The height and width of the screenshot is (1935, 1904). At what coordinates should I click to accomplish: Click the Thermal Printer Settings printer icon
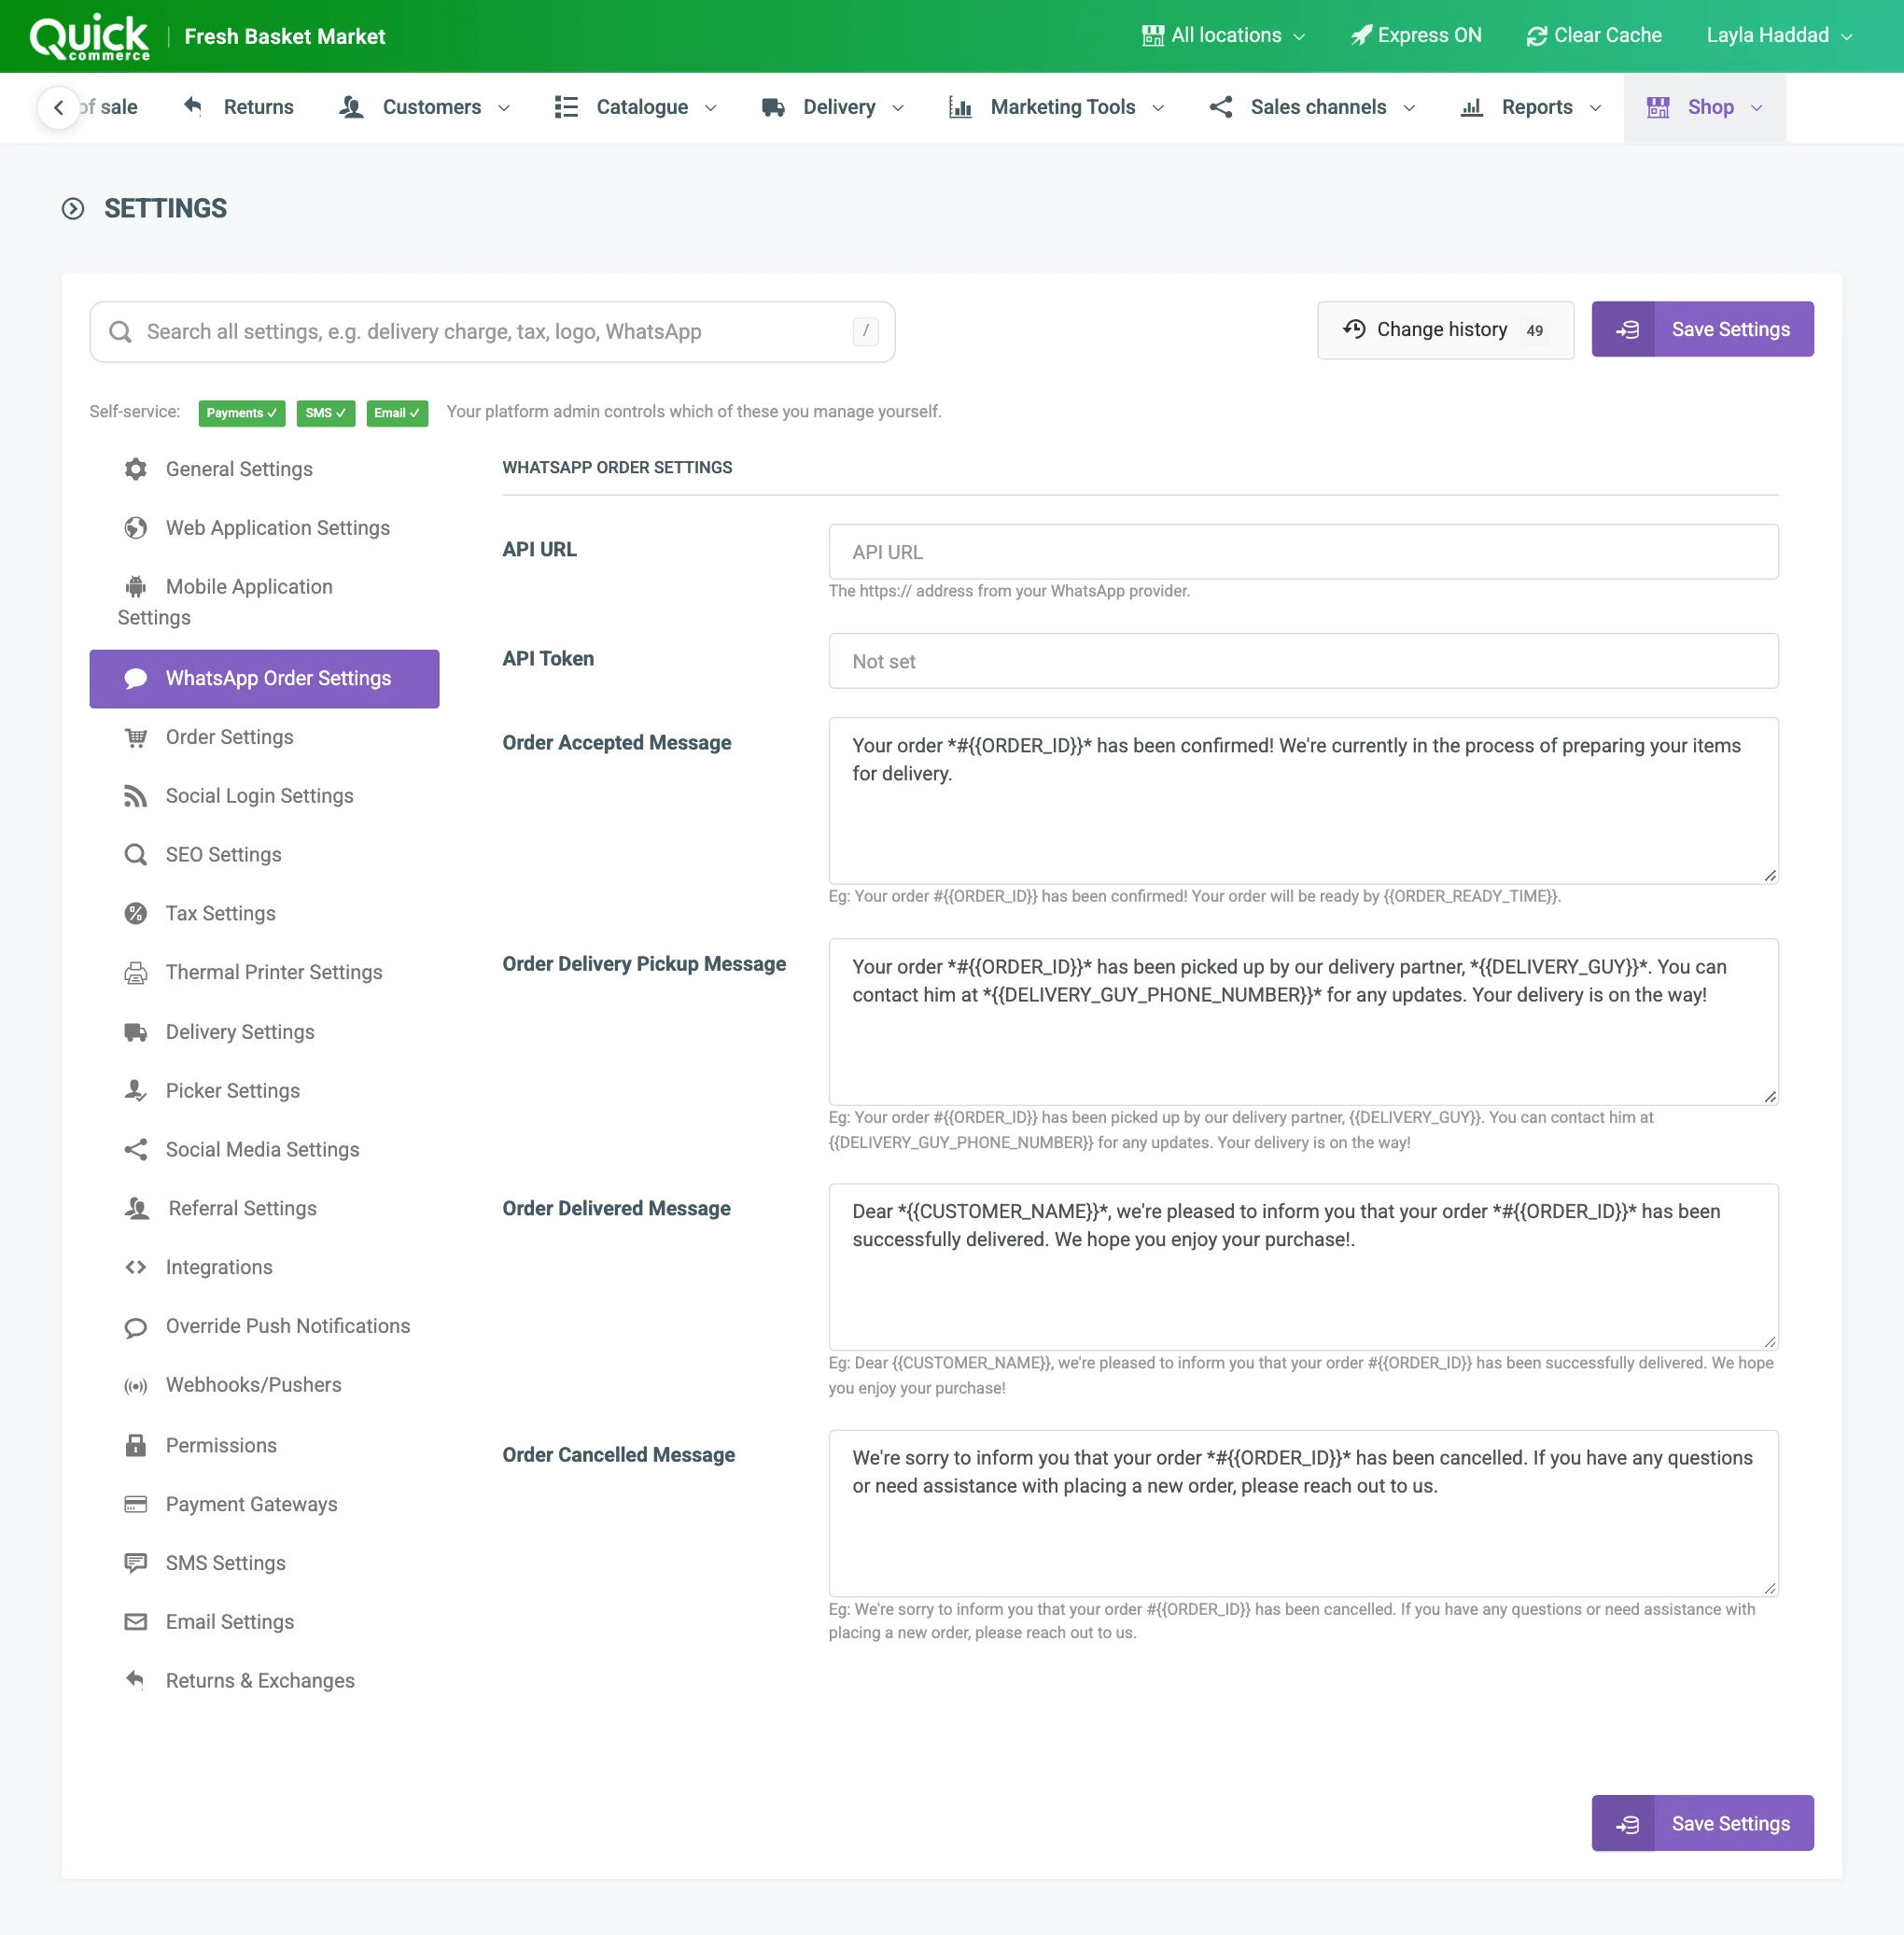click(136, 972)
